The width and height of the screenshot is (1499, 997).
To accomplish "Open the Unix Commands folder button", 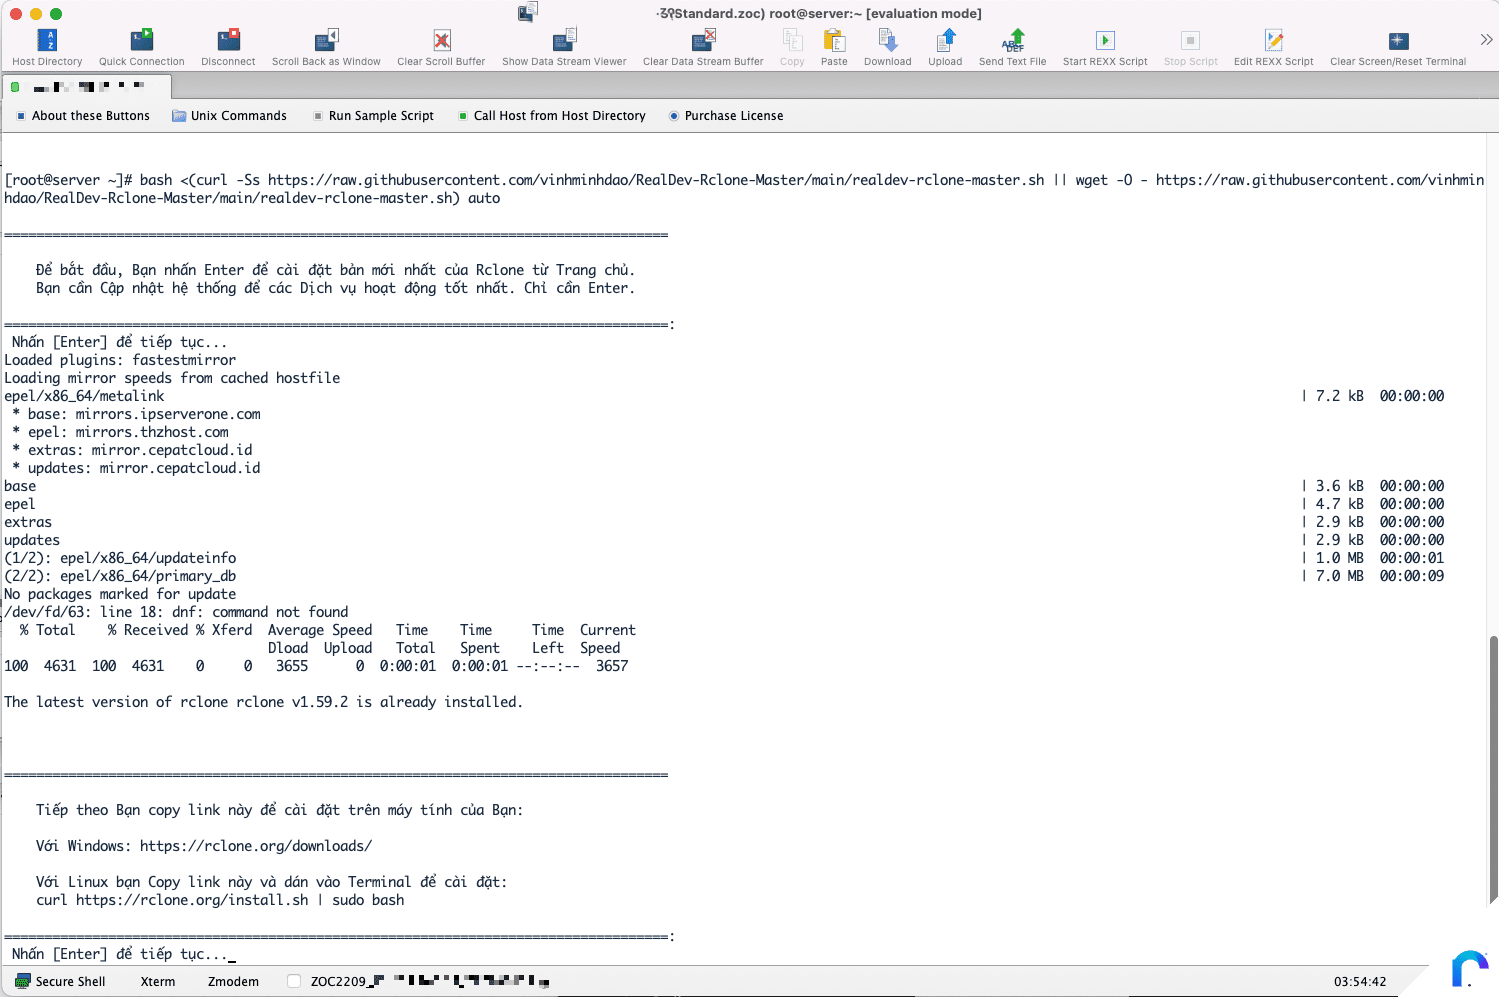I will pyautogui.click(x=229, y=116).
